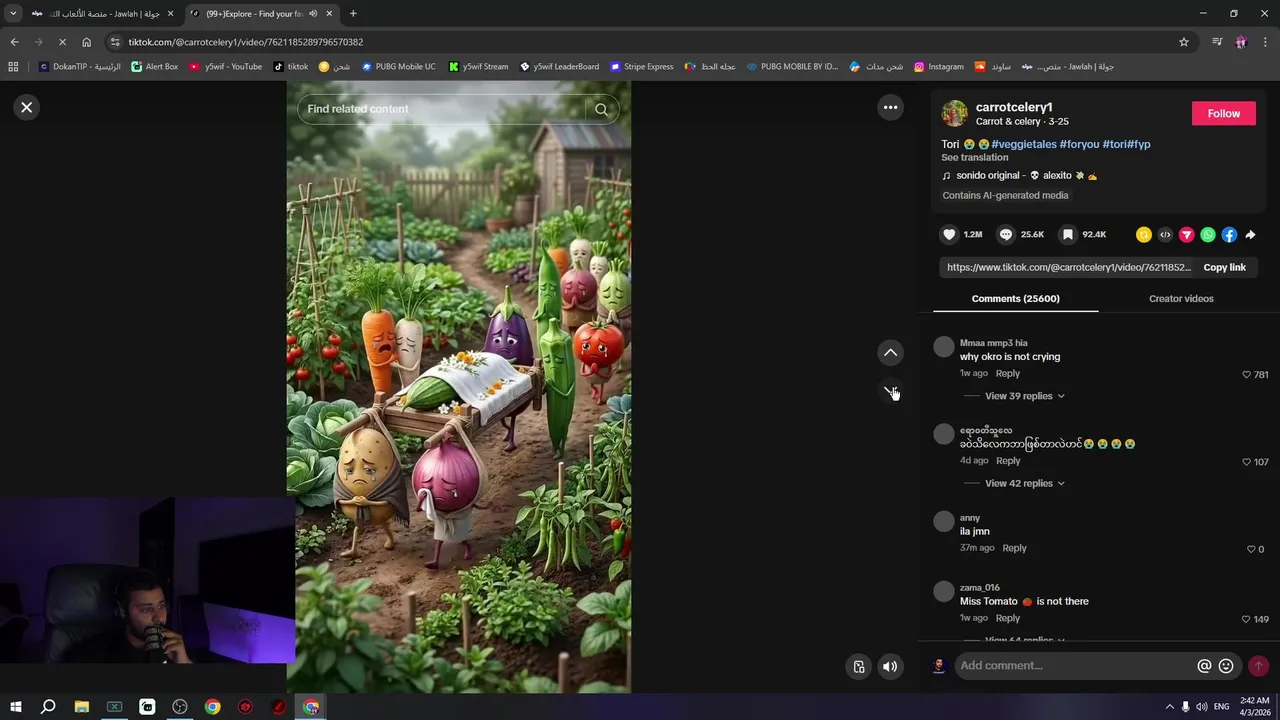This screenshot has height=720, width=1280.
Task: Open the PUBG Mobile UC bookmark
Action: (398, 67)
